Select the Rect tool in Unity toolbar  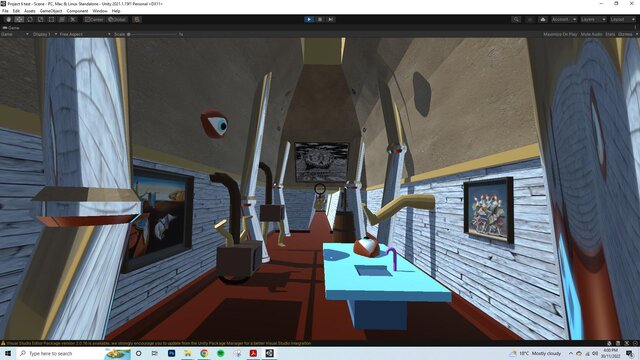(x=51, y=19)
